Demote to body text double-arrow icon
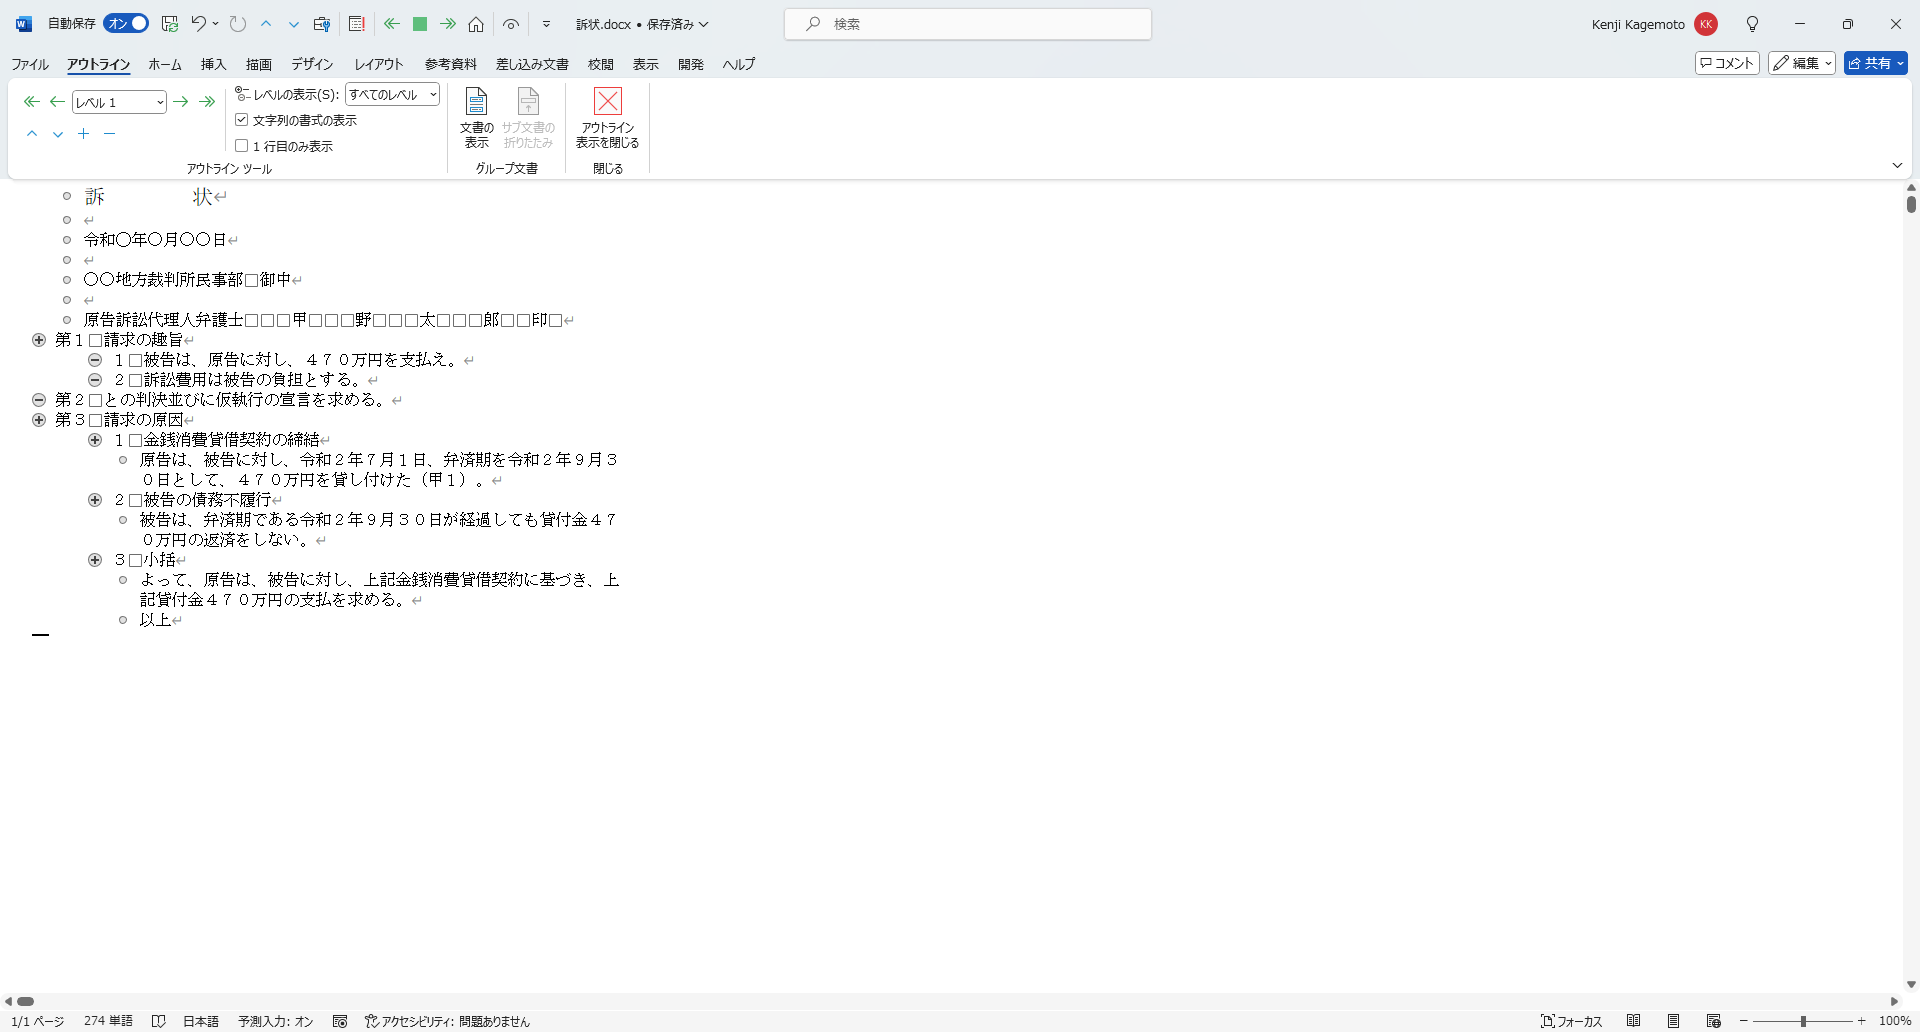Image resolution: width=1920 pixels, height=1032 pixels. (x=207, y=102)
